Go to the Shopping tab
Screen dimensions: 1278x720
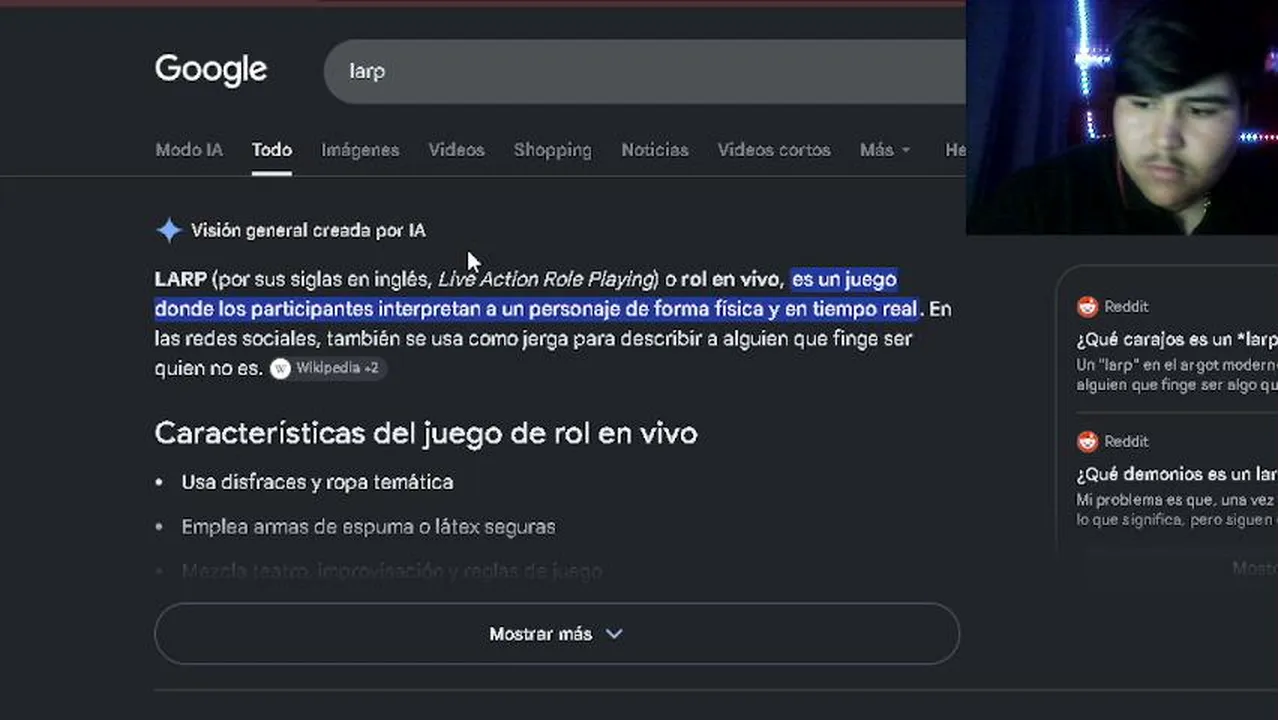(552, 150)
